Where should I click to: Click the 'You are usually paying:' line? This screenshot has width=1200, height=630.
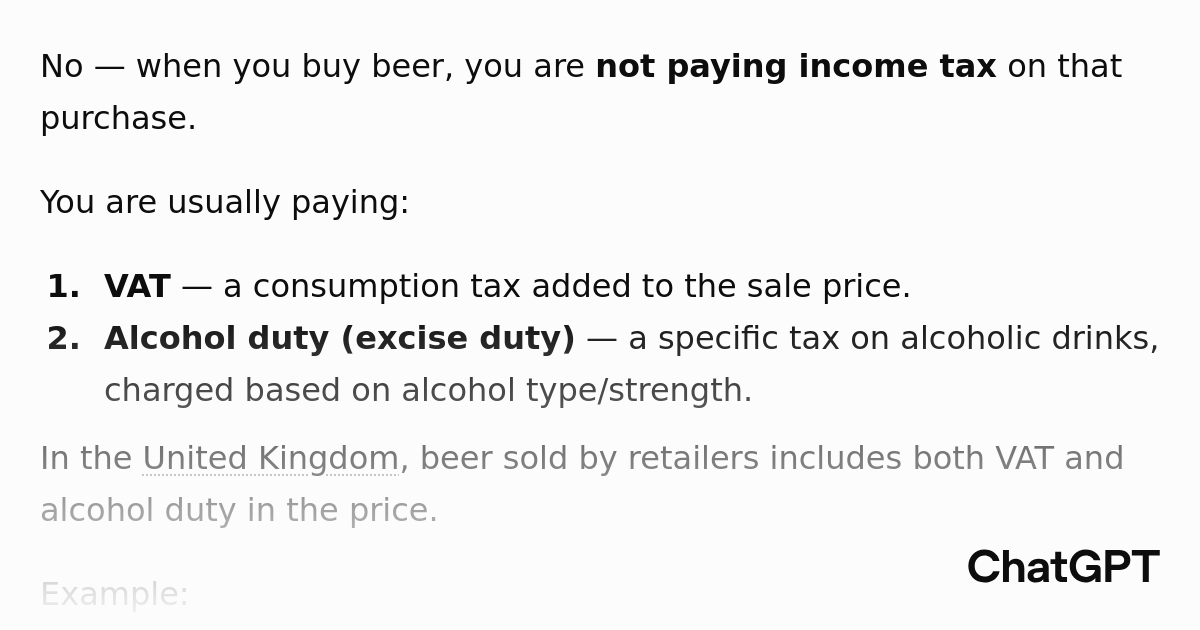[225, 203]
